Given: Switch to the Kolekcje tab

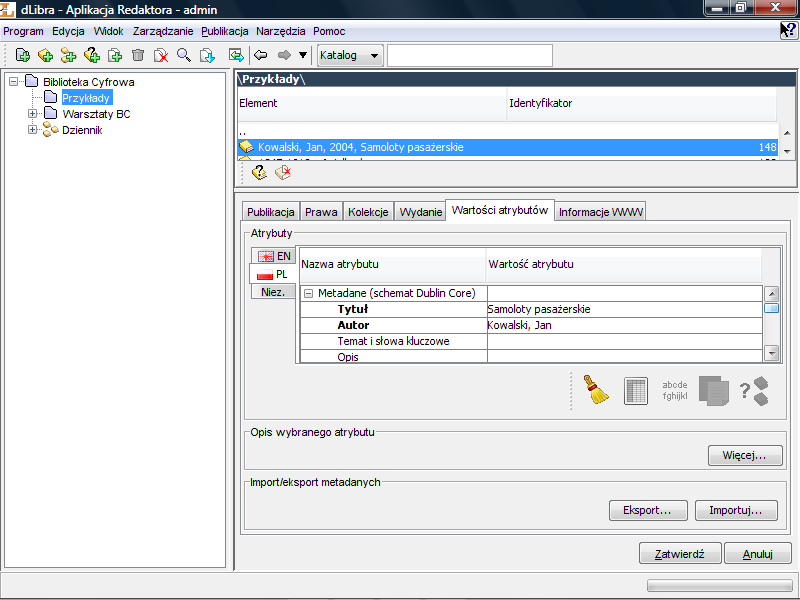Looking at the screenshot, I should tap(368, 212).
